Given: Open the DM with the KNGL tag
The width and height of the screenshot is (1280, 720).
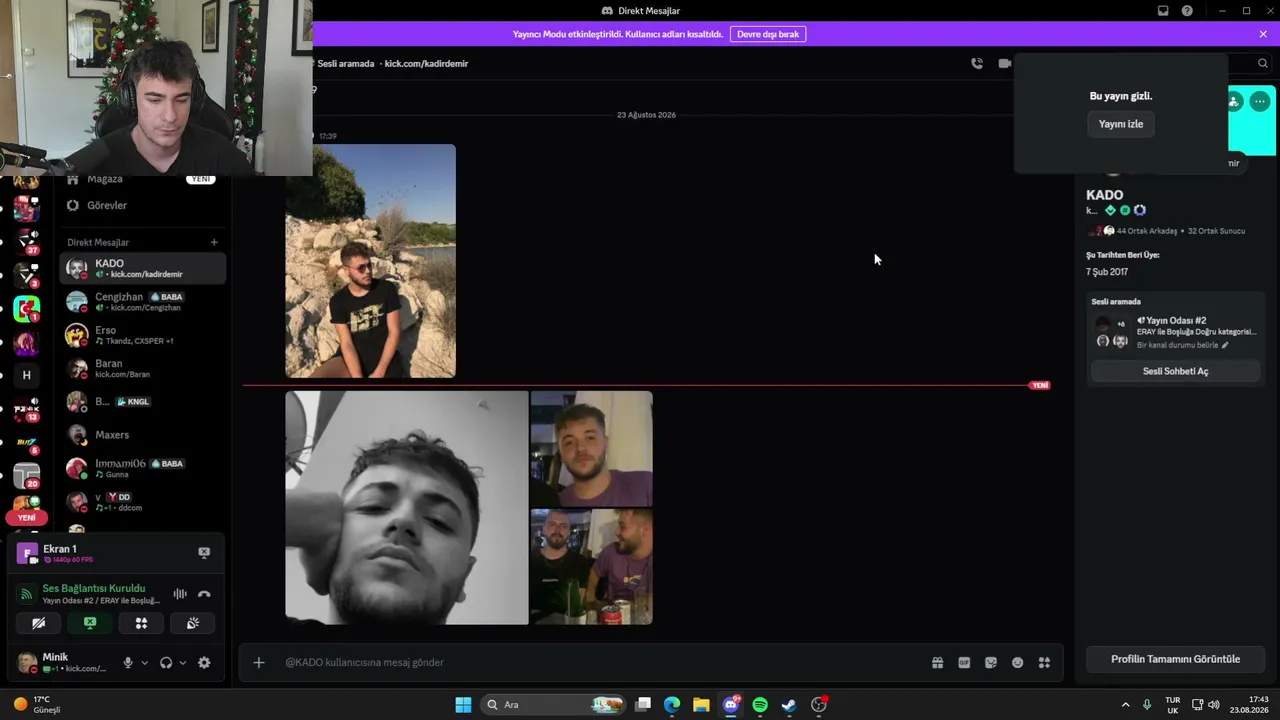Looking at the screenshot, I should click(x=142, y=402).
